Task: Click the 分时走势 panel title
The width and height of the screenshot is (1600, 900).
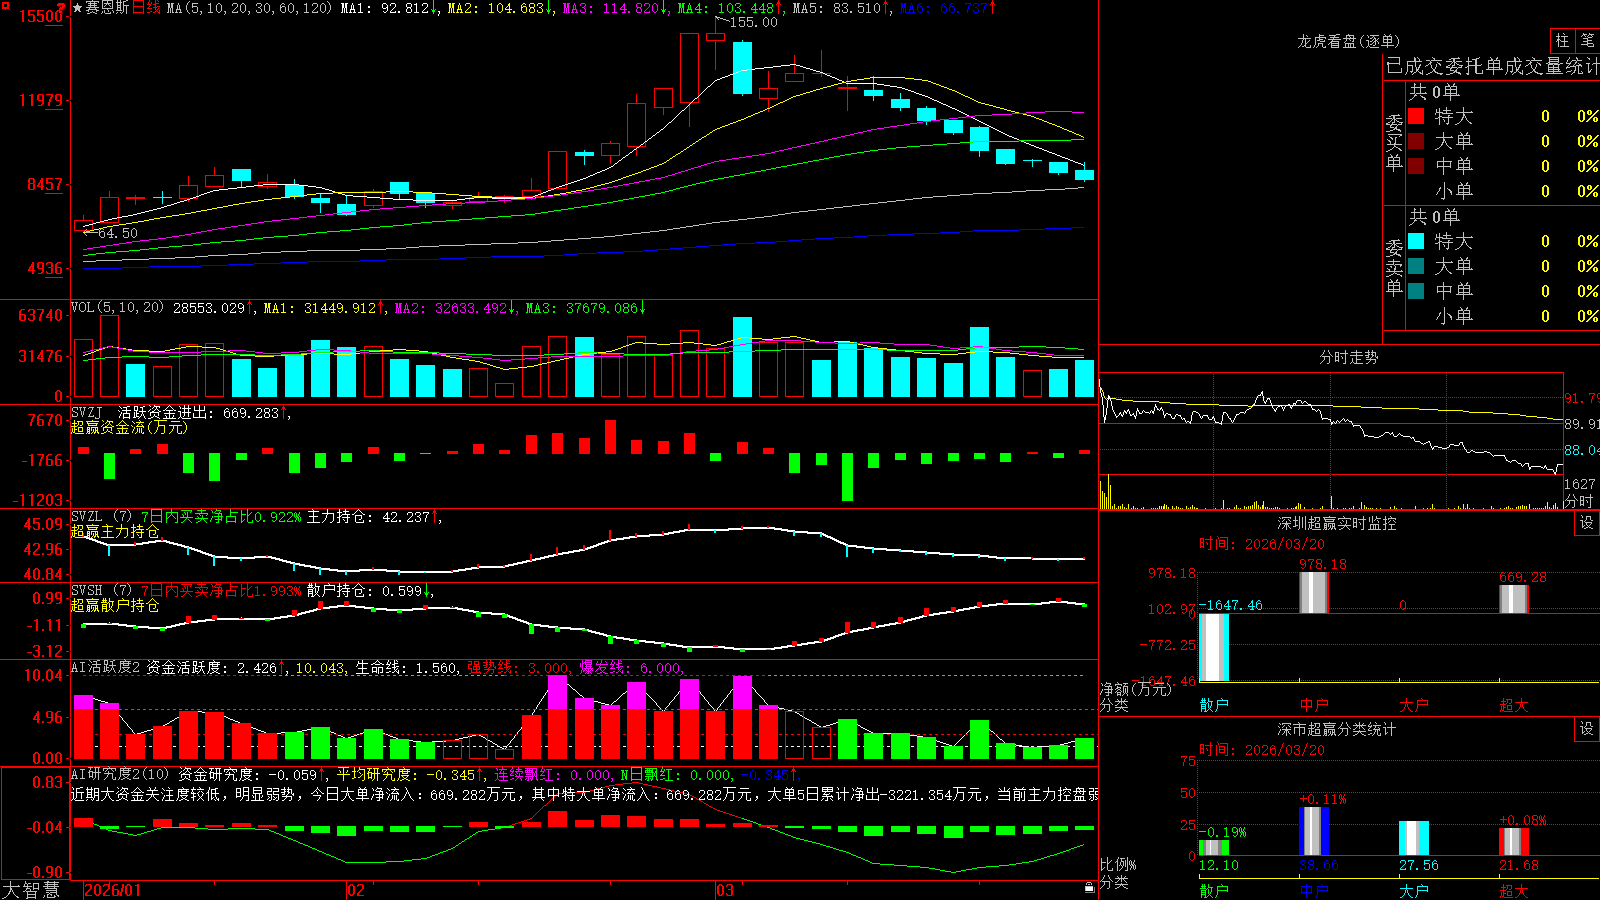Action: pos(1348,357)
